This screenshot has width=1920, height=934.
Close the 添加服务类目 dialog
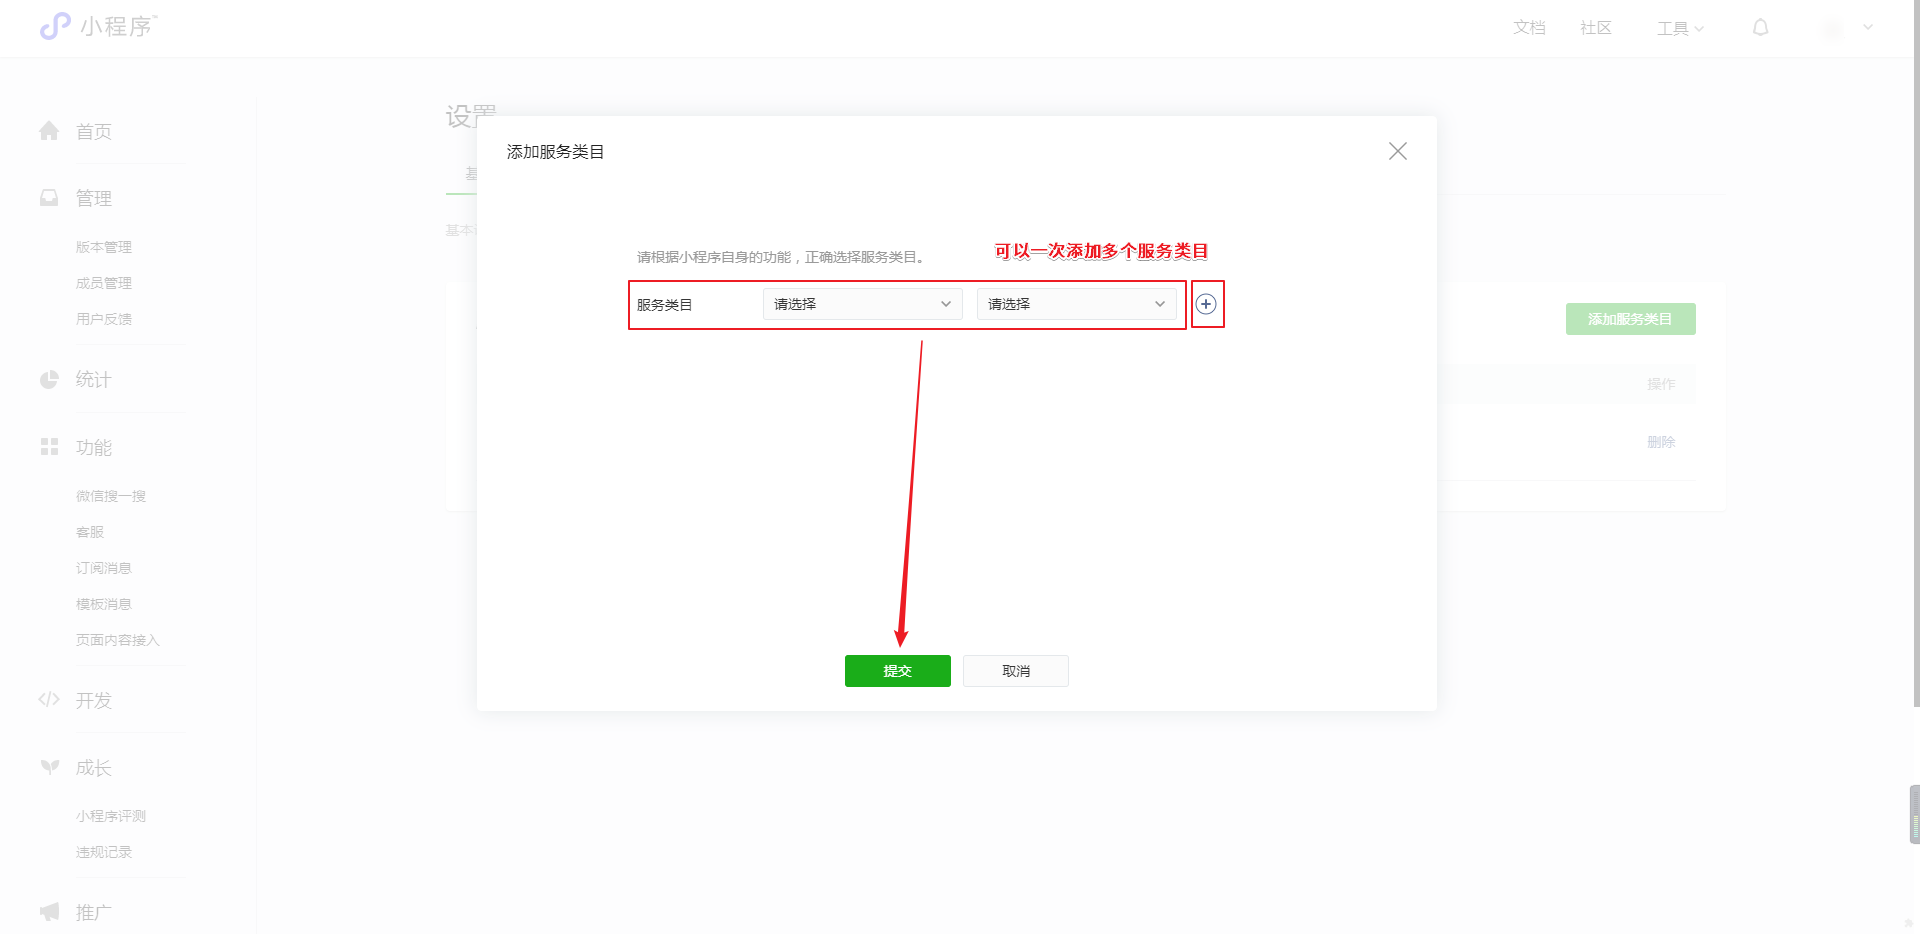click(1397, 151)
